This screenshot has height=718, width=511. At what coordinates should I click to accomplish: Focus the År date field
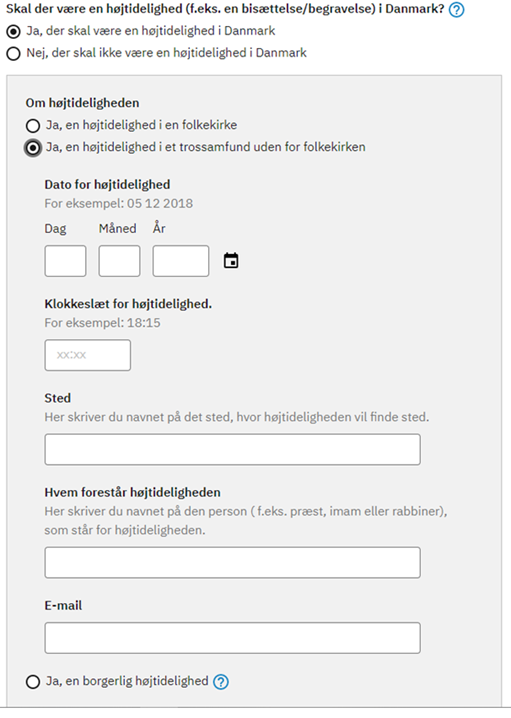[x=181, y=261]
